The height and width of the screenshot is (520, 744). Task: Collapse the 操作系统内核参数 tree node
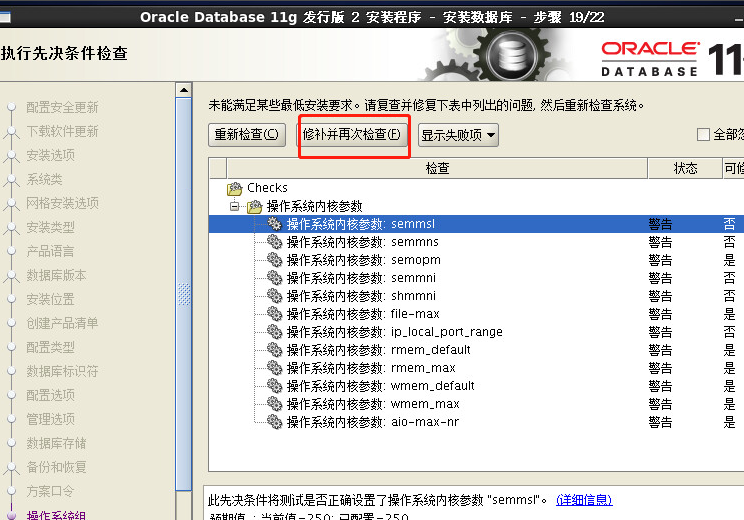(x=234, y=206)
